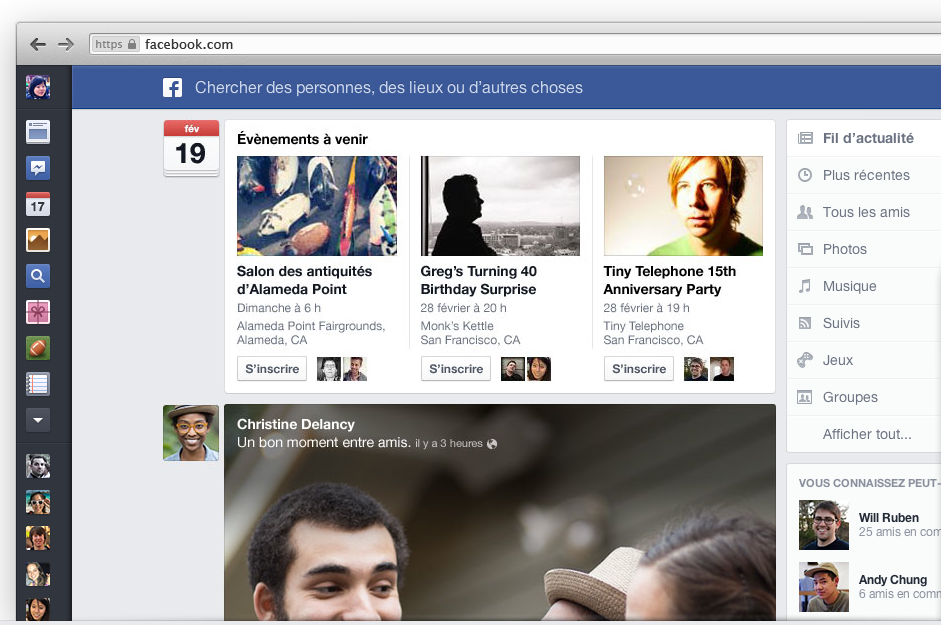Image resolution: width=941 pixels, height=625 pixels.
Task: Select Fil d'actualité in right menu
Action: point(868,139)
